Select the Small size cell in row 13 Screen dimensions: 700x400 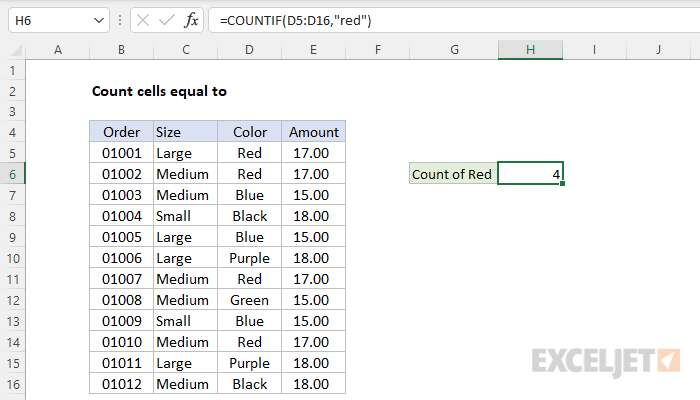pyautogui.click(x=186, y=321)
